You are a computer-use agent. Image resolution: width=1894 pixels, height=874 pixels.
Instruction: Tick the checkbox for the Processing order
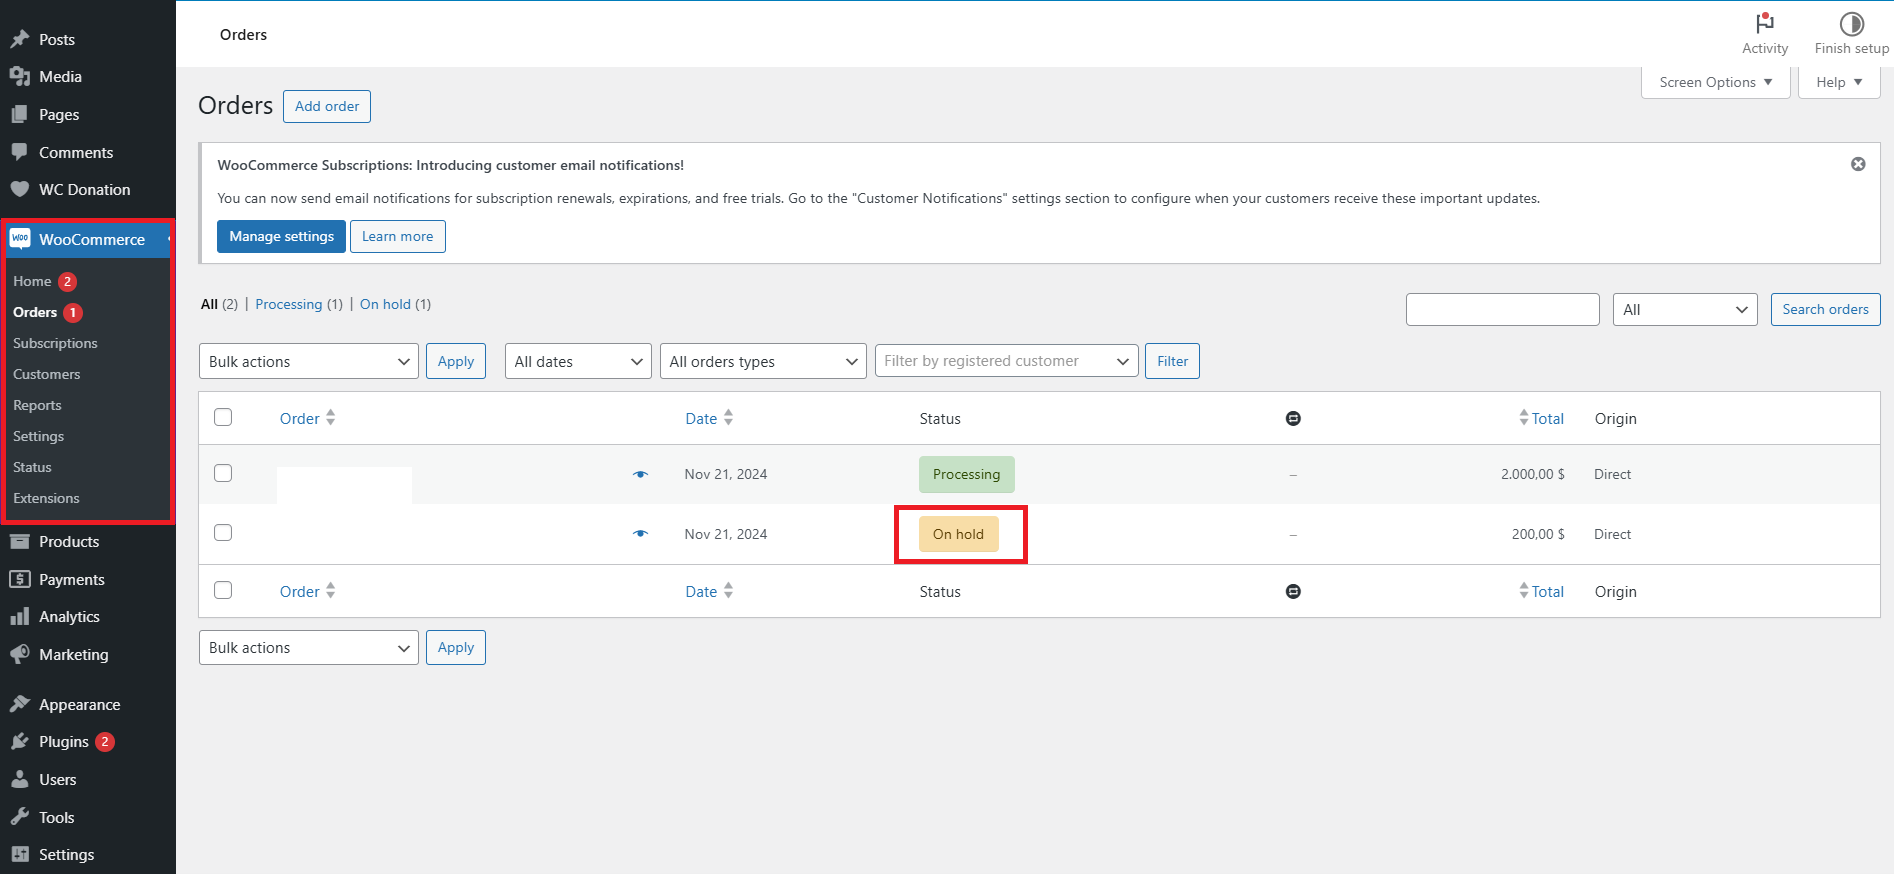[x=223, y=473]
